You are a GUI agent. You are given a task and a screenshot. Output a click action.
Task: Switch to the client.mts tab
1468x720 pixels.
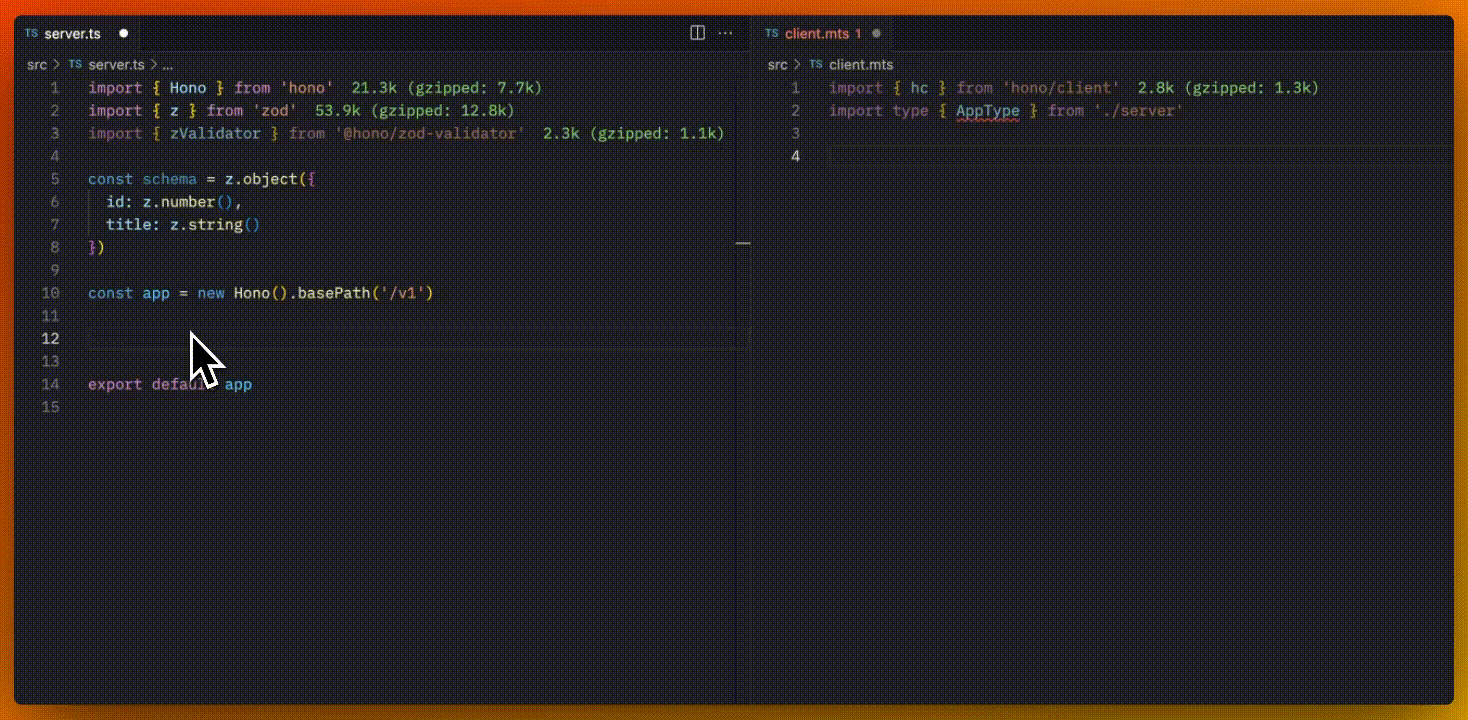[816, 33]
